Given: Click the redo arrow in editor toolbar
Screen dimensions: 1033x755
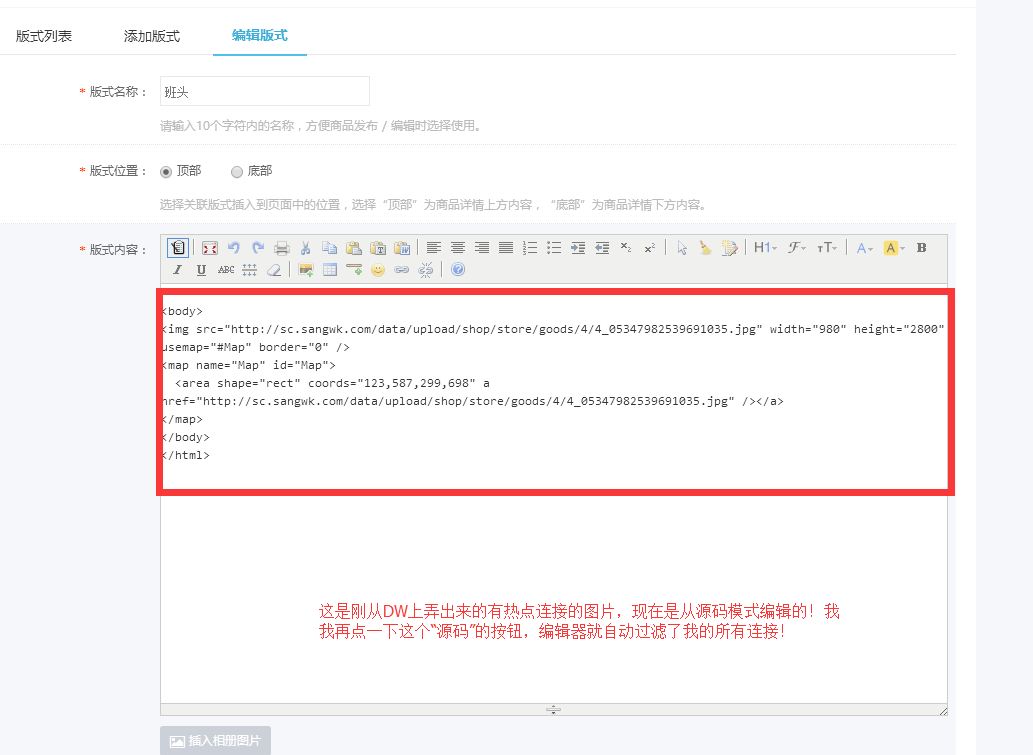Looking at the screenshot, I should [258, 248].
